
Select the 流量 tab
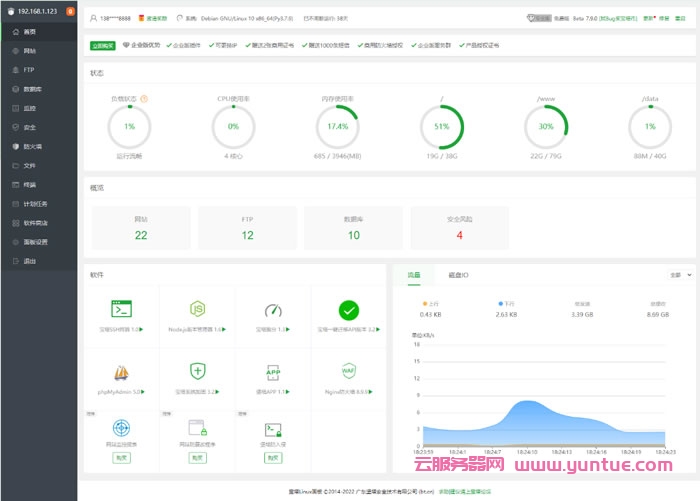(x=414, y=274)
